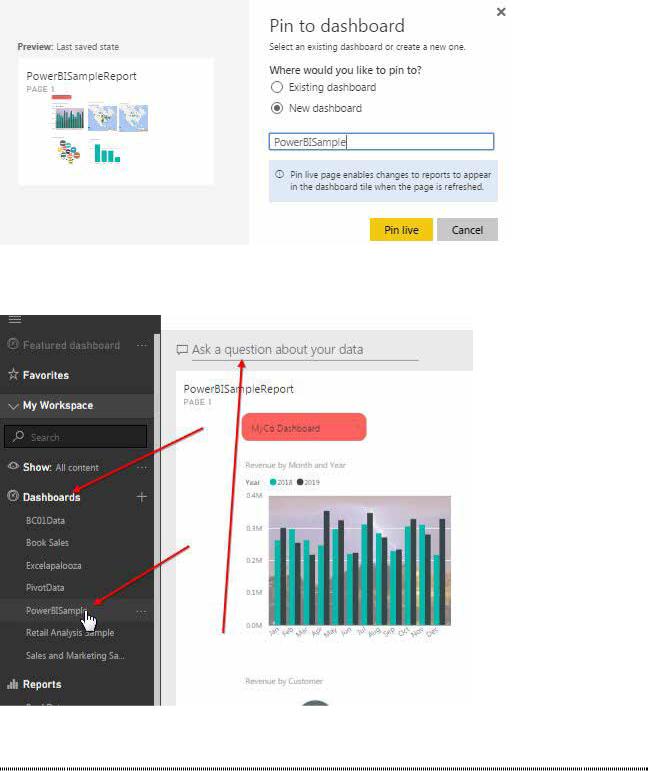Close the Pin to dashboard dialog
This screenshot has width=648, height=771.
click(501, 12)
